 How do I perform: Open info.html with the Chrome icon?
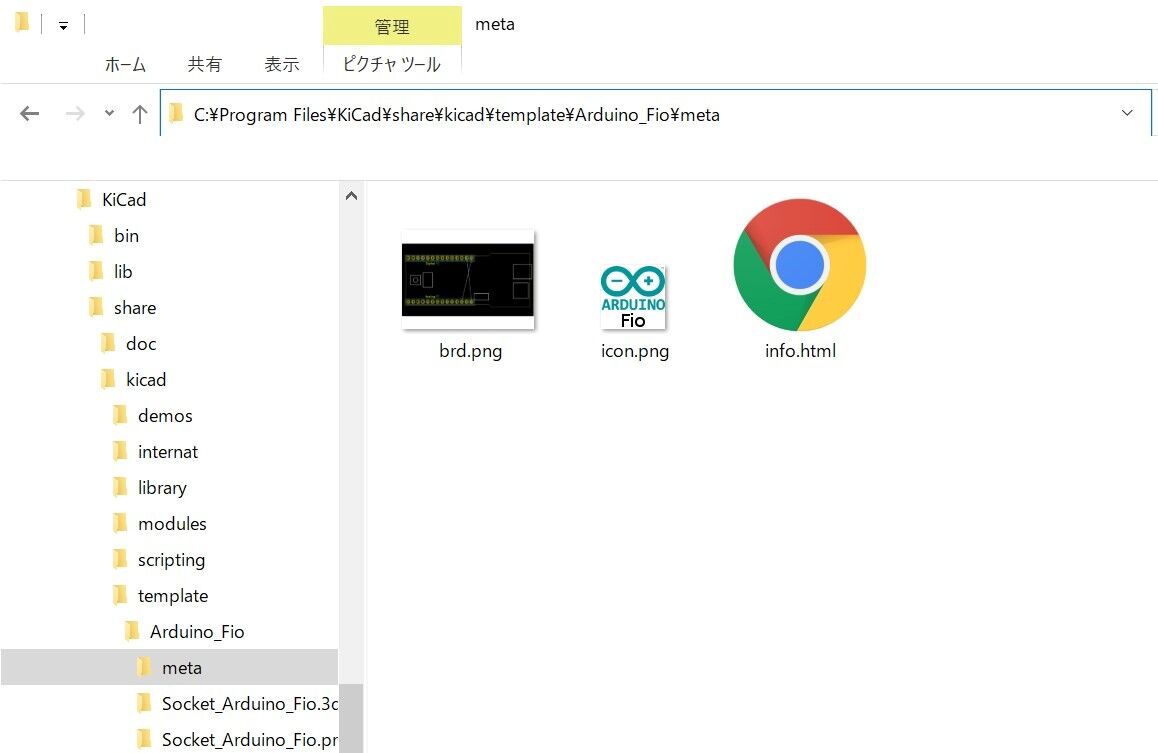coord(799,265)
